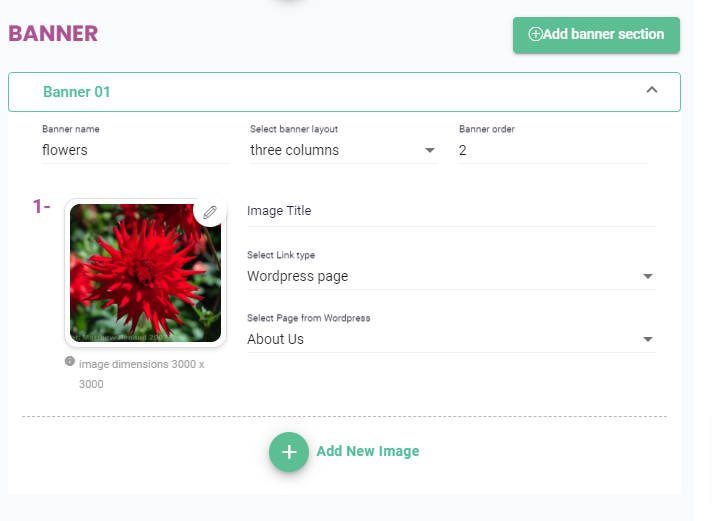Click the BANNER section heading
Screen dimensions: 712x521
[53, 33]
